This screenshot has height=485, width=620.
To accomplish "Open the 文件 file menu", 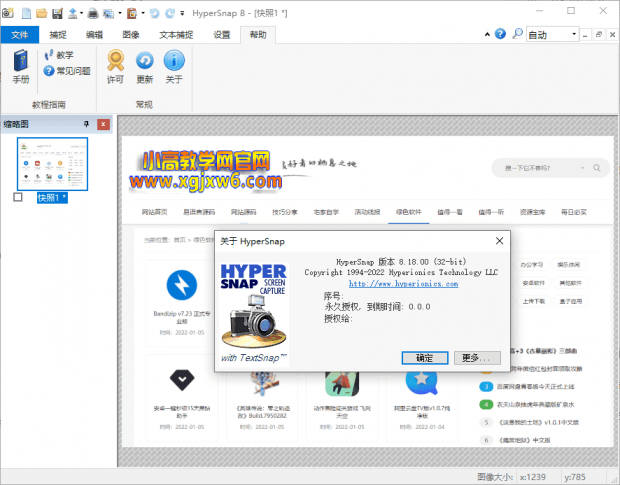I will click(20, 35).
